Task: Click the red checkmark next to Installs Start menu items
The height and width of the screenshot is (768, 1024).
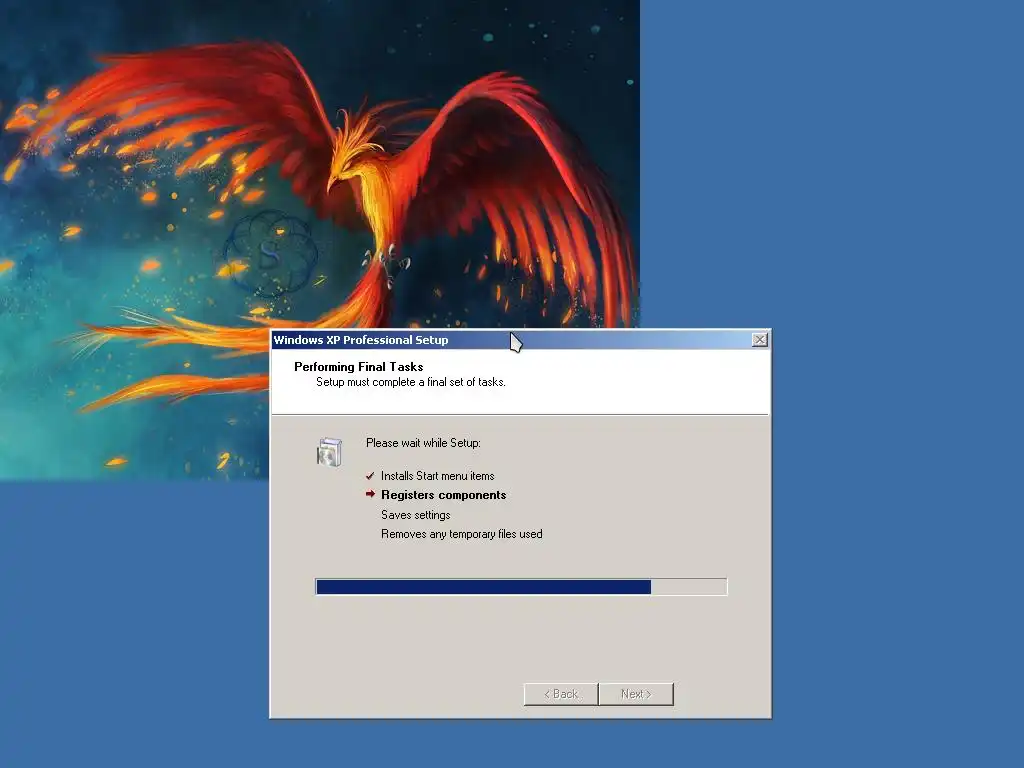Action: pyautogui.click(x=370, y=476)
